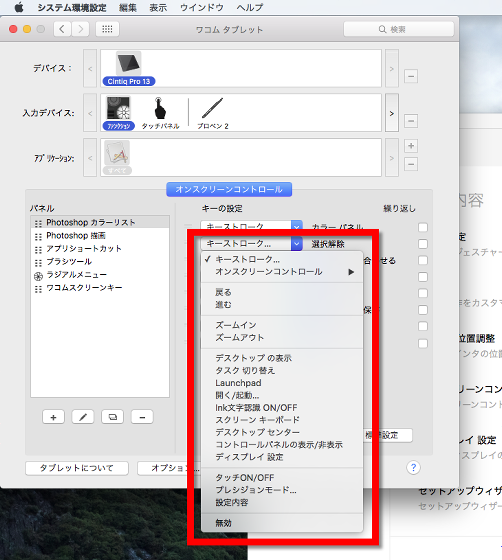This screenshot has height=560, width=502.
Task: Choose 設定内容 from the popup menu
Action: pos(282,502)
